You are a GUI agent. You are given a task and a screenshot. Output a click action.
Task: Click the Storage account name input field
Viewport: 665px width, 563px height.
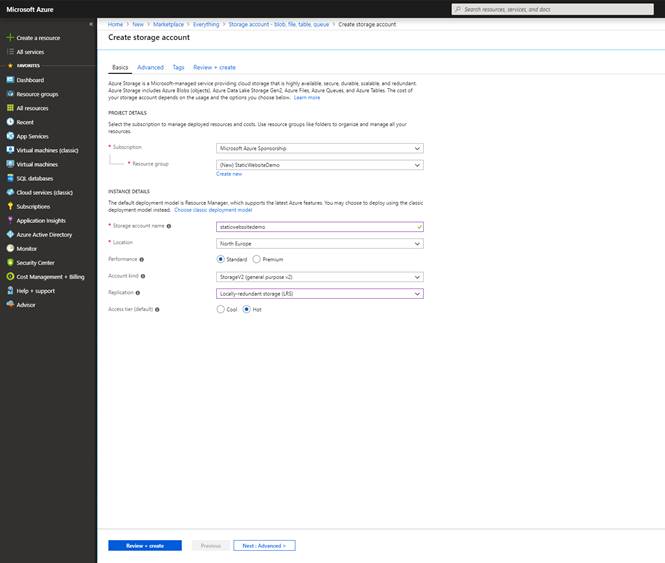point(320,227)
